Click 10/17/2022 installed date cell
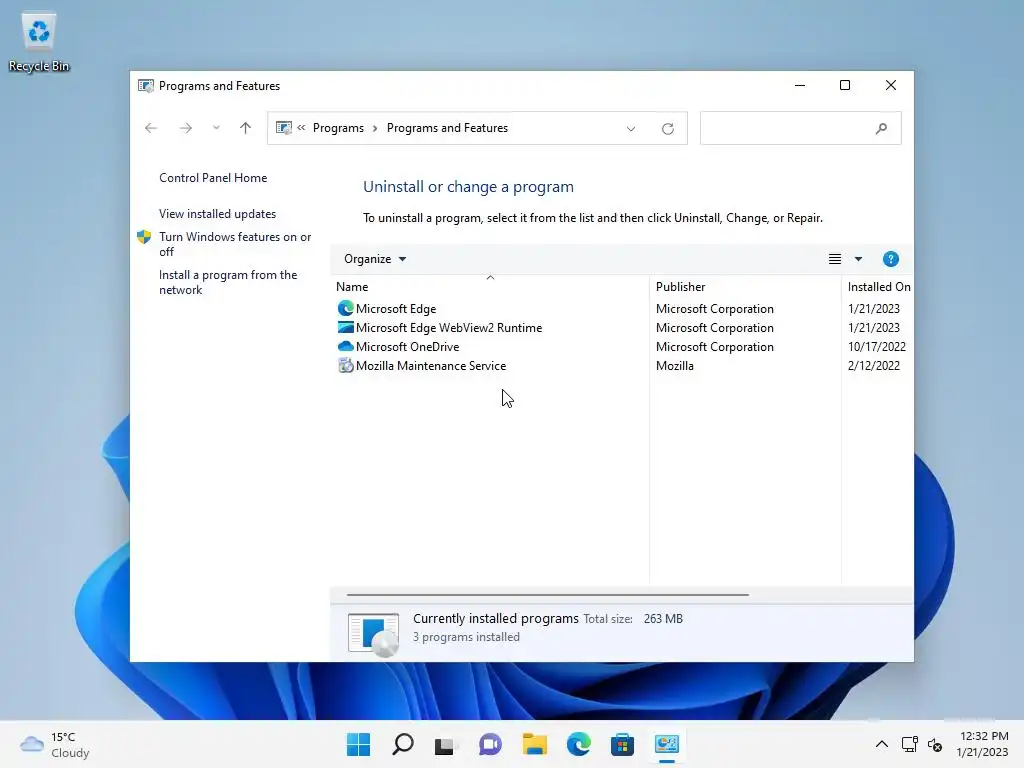This screenshot has width=1024, height=768. click(876, 347)
